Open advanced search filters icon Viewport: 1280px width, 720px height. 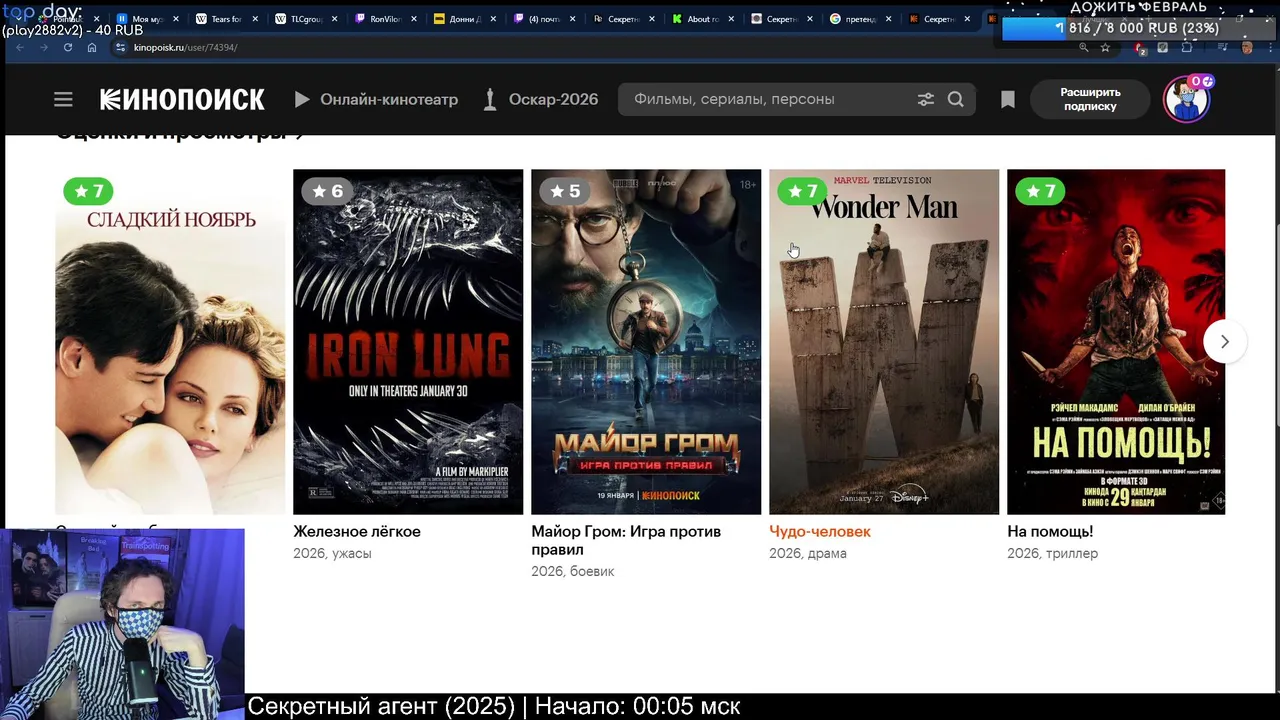(926, 99)
